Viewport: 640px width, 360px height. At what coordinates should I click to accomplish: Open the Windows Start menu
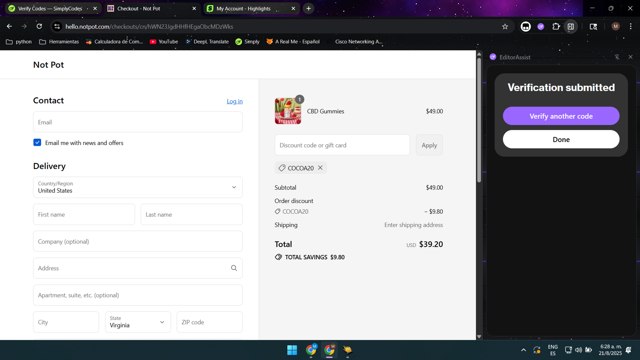point(292,350)
